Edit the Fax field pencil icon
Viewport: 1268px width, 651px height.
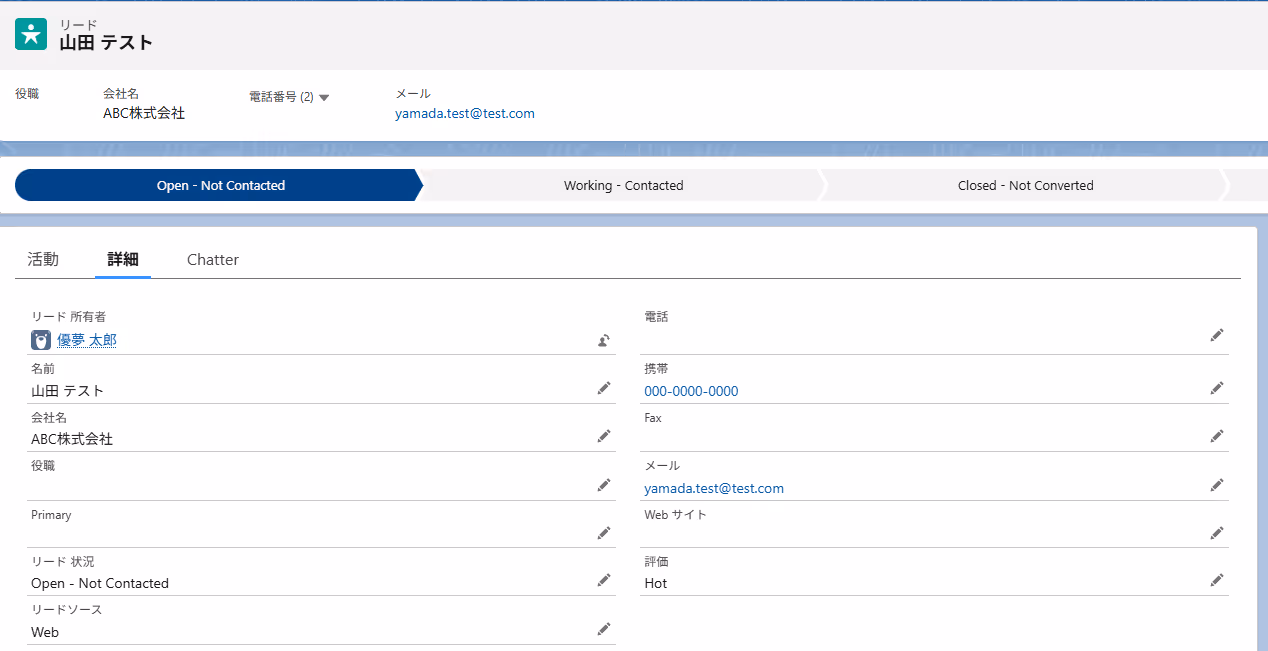coord(1217,436)
